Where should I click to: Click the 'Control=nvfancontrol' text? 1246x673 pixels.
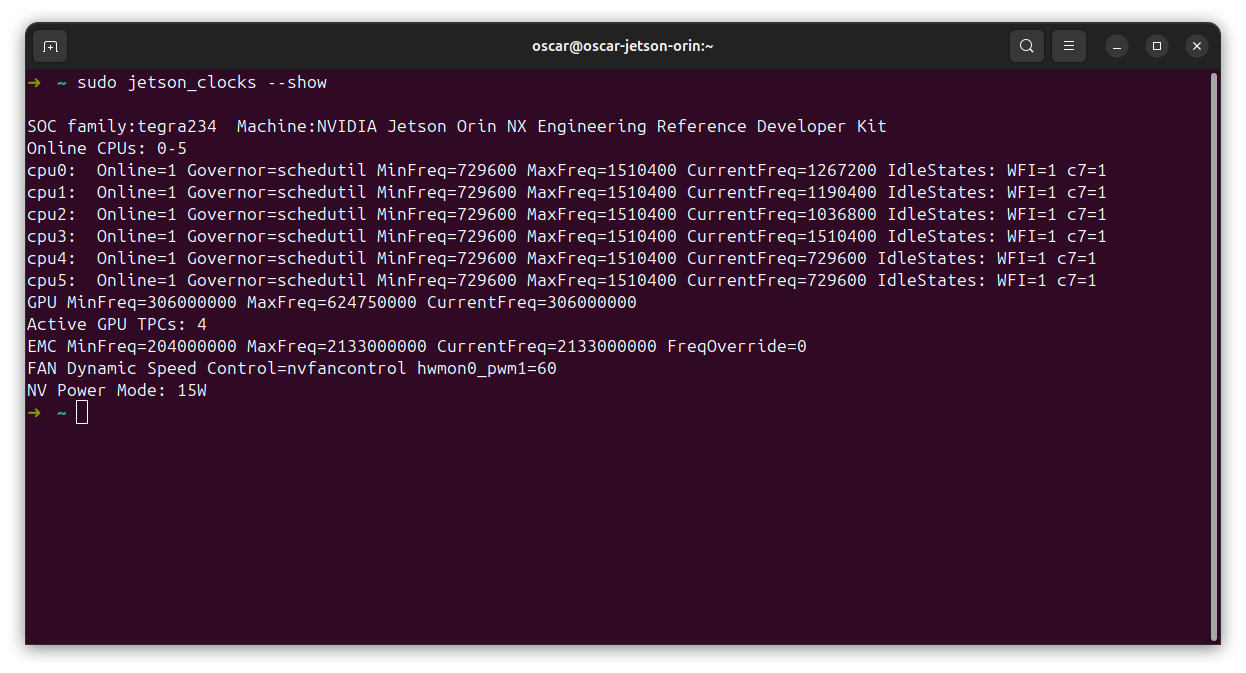(x=307, y=368)
